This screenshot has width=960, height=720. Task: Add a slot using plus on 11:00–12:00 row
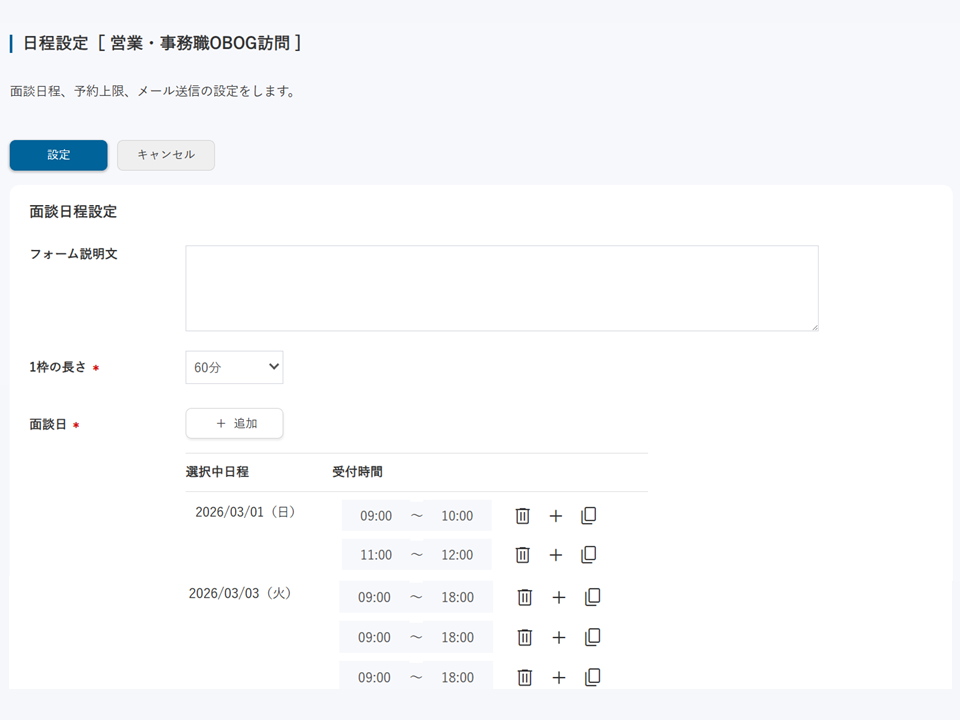tap(557, 555)
